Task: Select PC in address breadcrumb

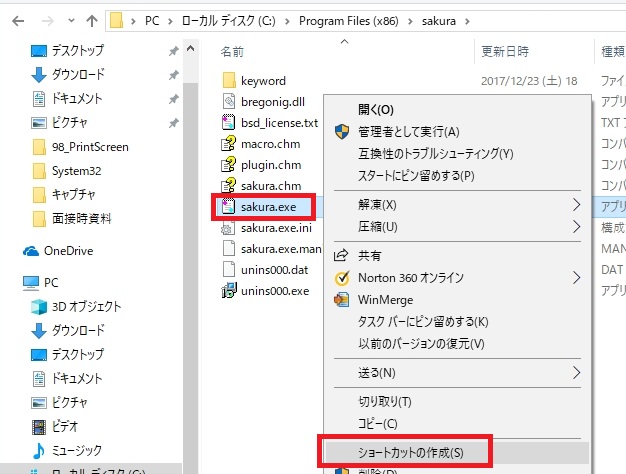Action: [x=152, y=21]
